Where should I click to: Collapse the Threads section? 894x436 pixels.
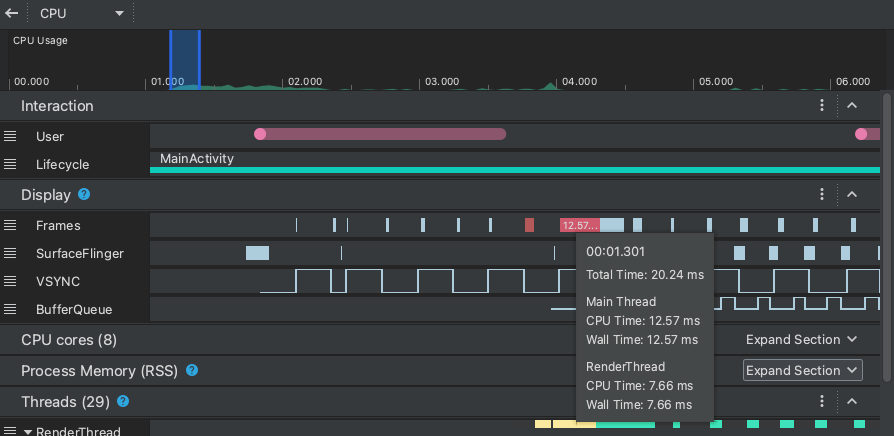pyautogui.click(x=852, y=402)
